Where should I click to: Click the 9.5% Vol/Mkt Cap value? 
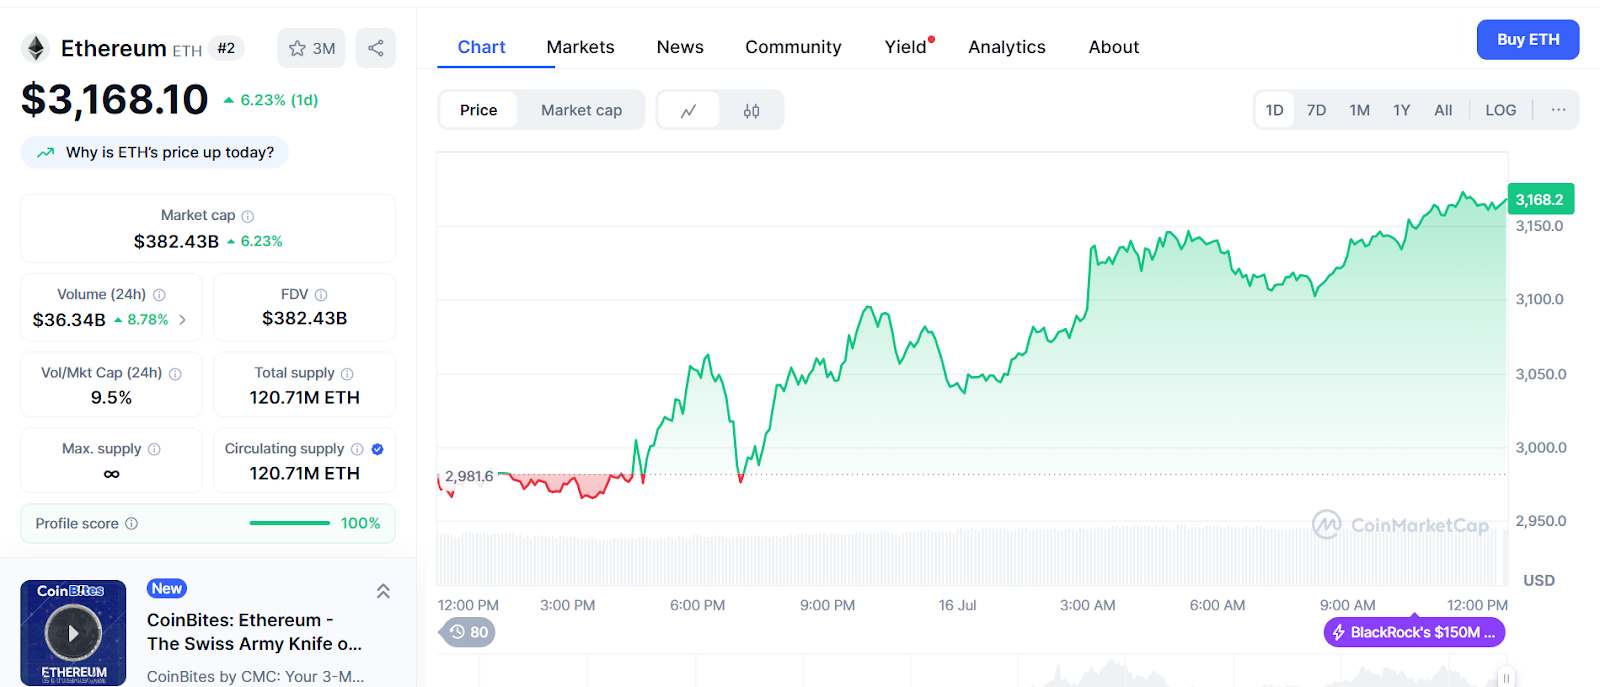coord(111,398)
